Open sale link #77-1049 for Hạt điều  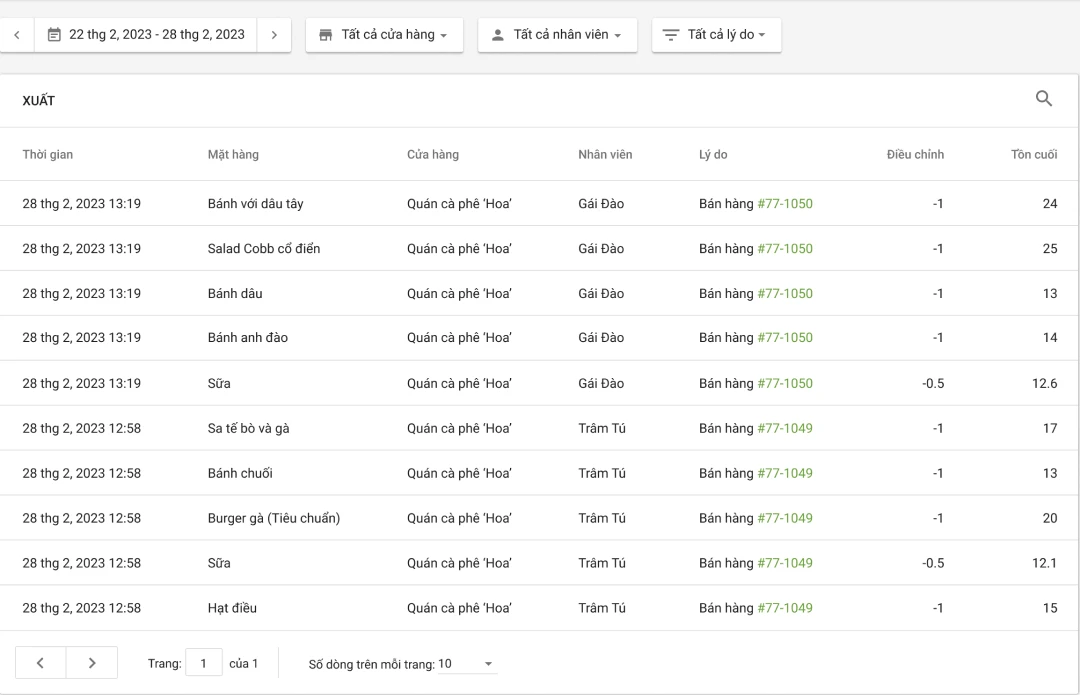pos(784,608)
